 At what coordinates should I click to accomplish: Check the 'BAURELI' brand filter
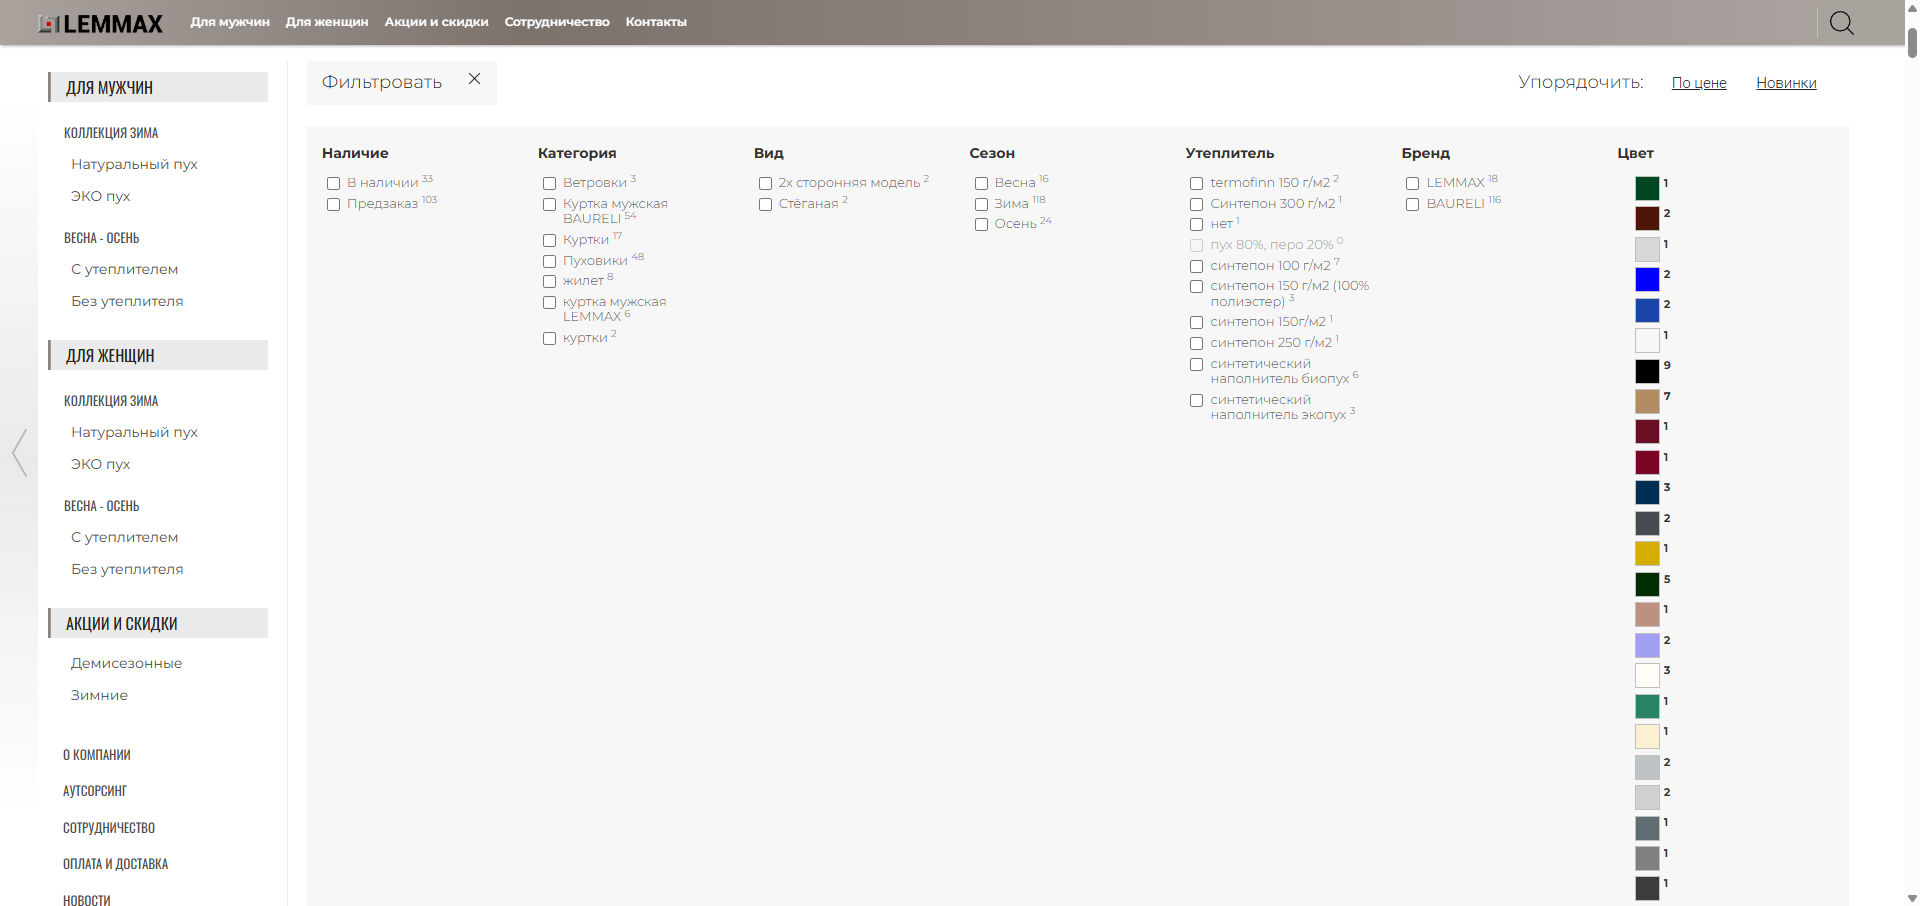(1412, 204)
